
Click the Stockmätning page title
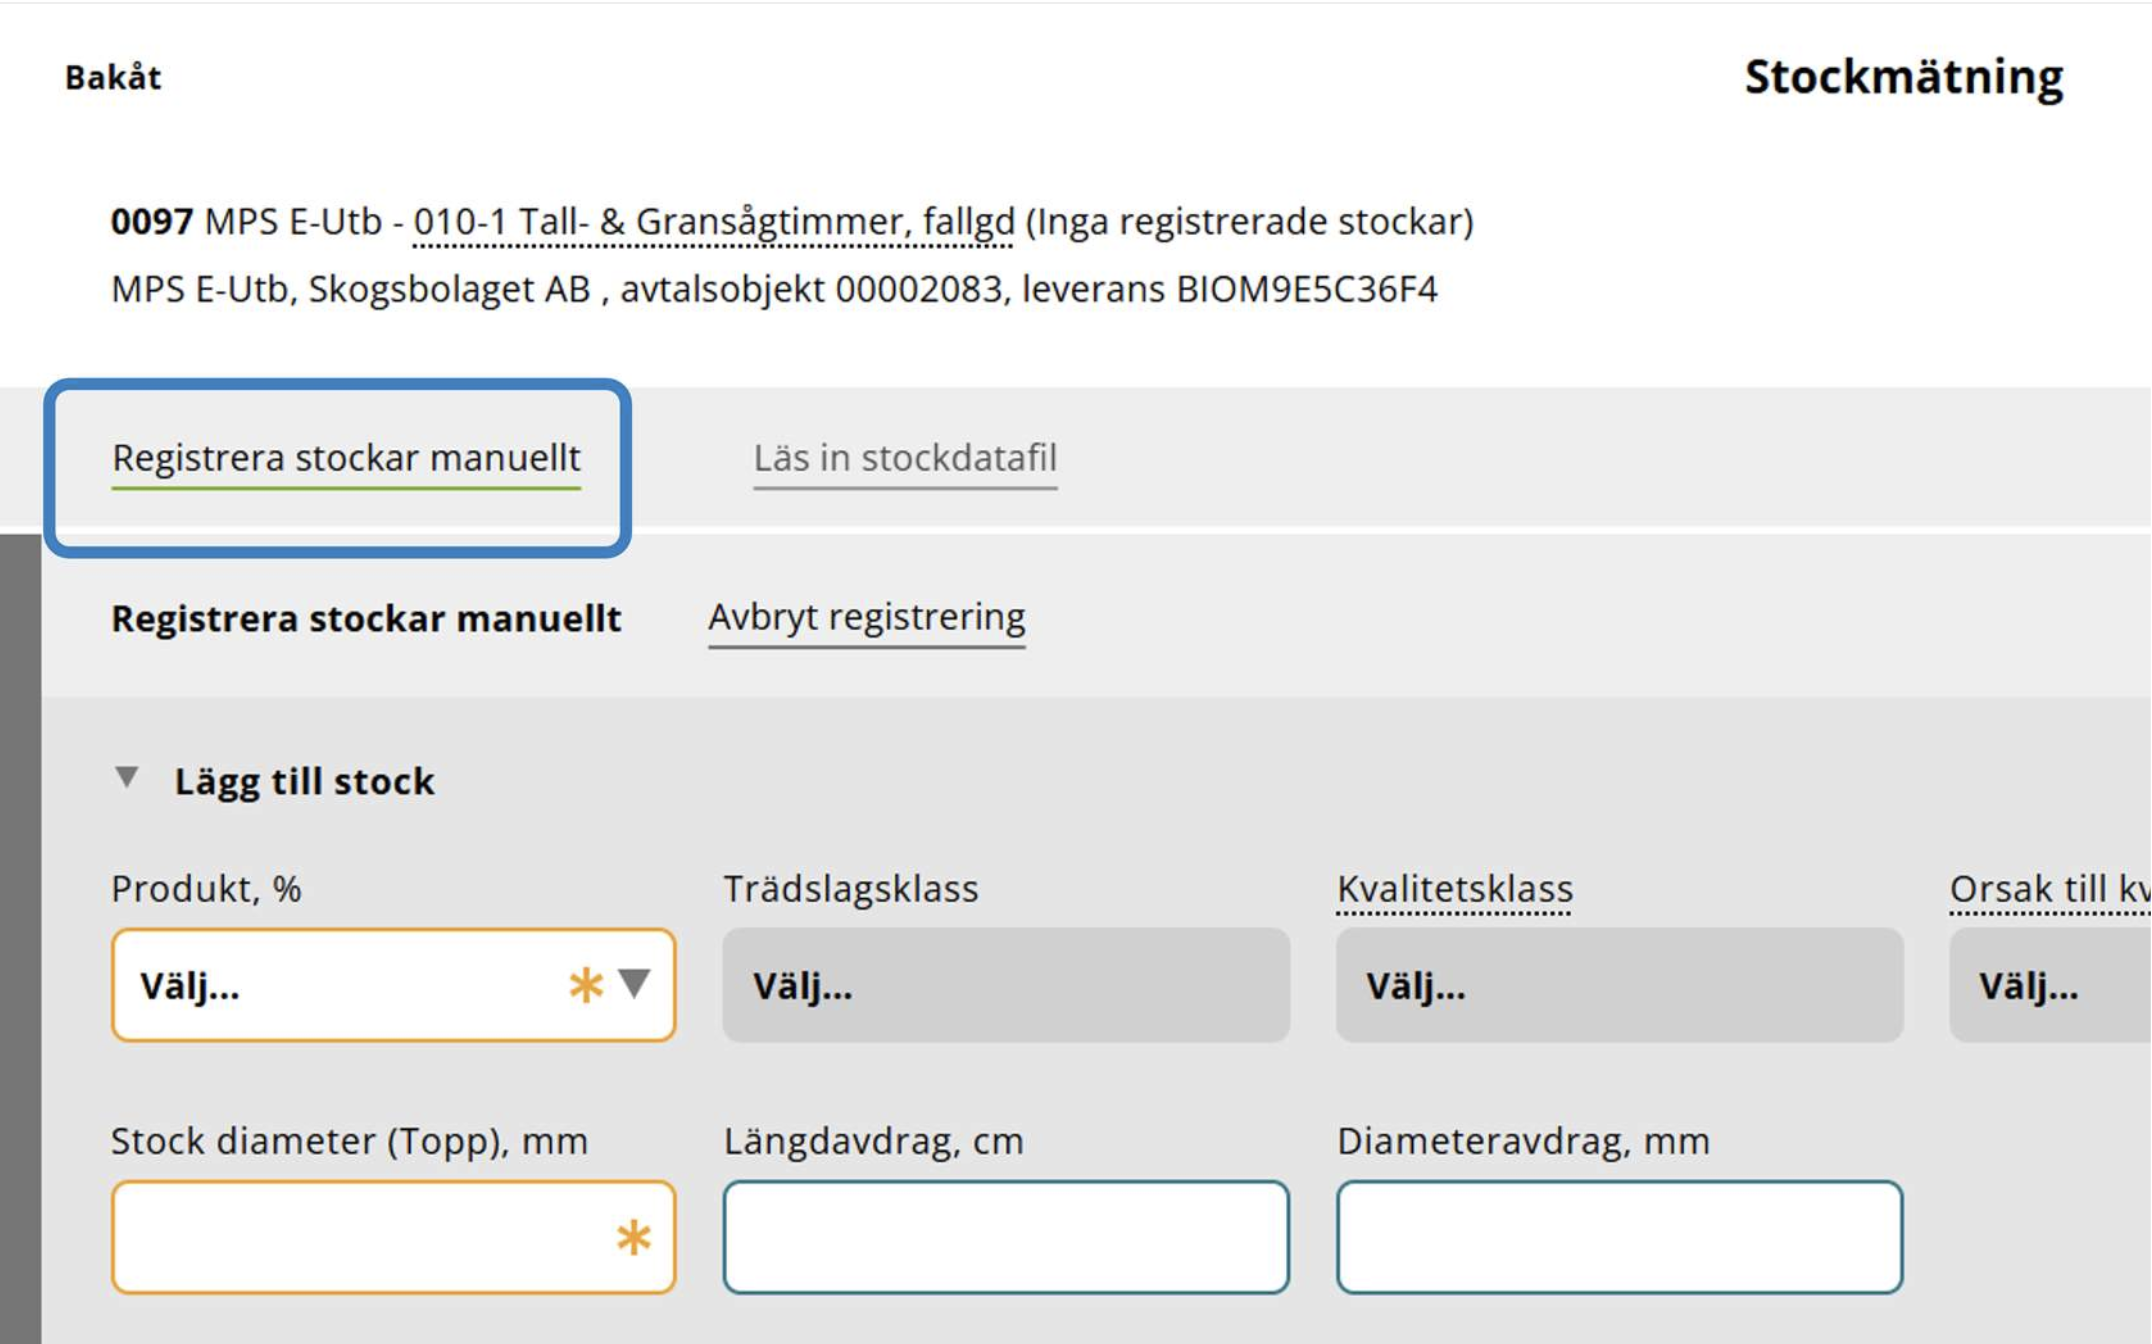tap(1903, 77)
